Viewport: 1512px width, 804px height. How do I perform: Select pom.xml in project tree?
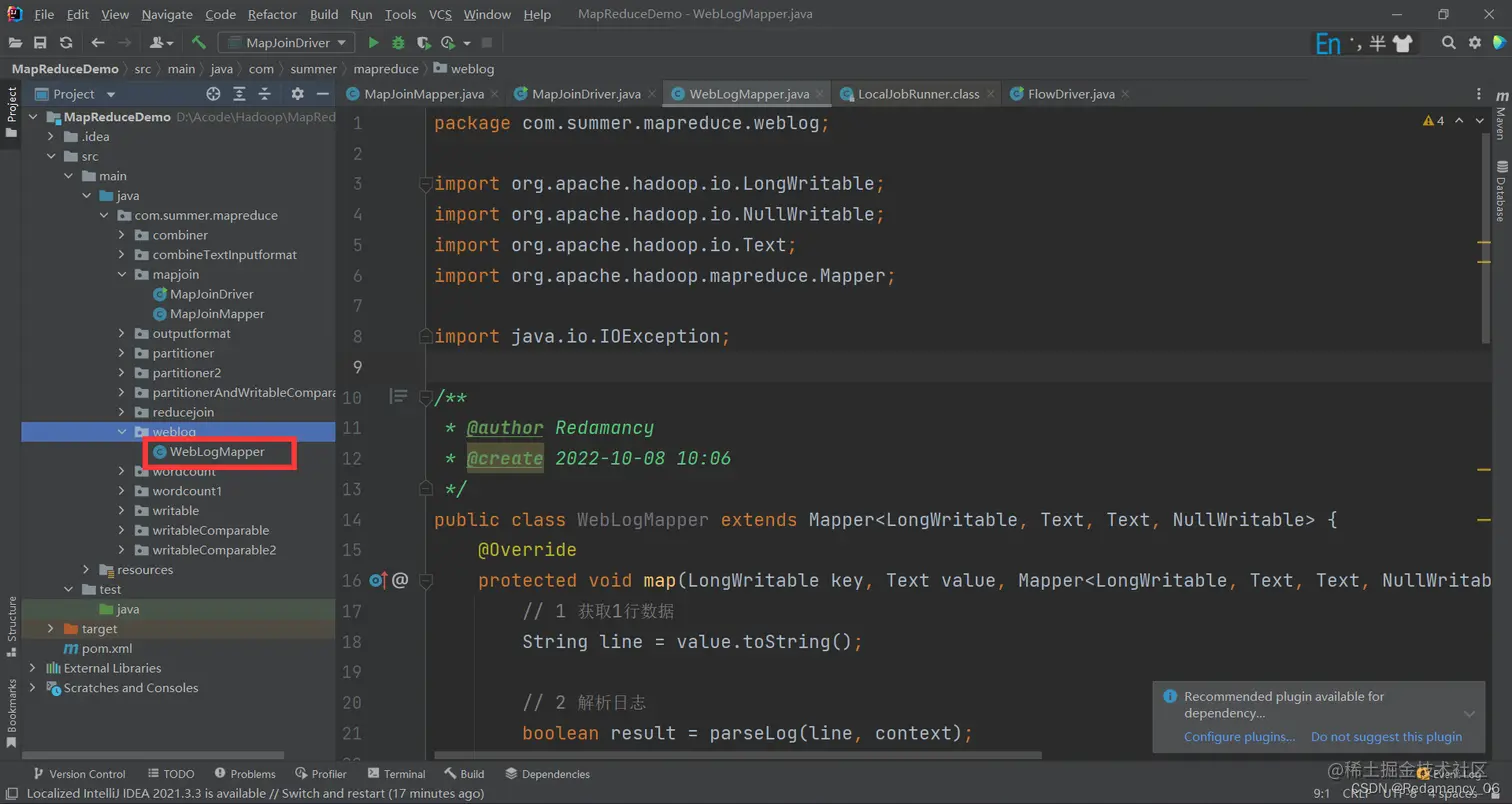click(x=97, y=648)
